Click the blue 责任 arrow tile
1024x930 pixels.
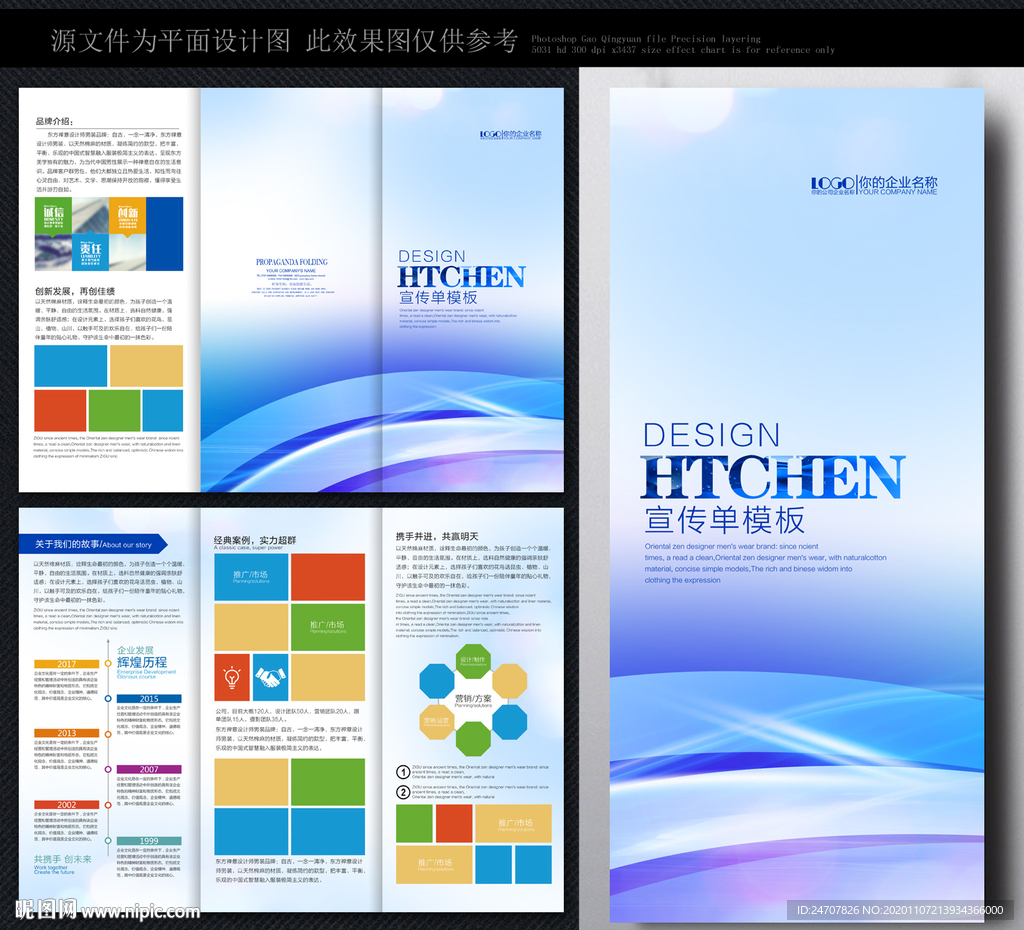point(90,252)
